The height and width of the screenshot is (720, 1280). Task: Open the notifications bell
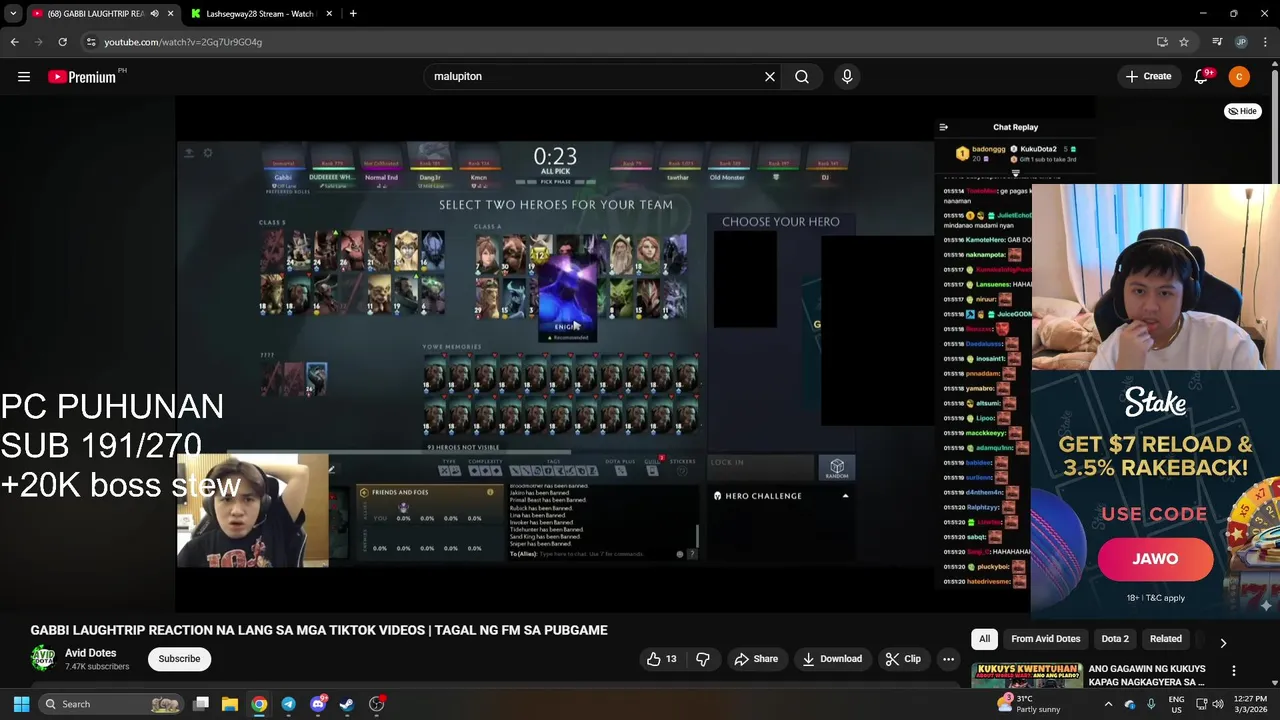[1203, 76]
